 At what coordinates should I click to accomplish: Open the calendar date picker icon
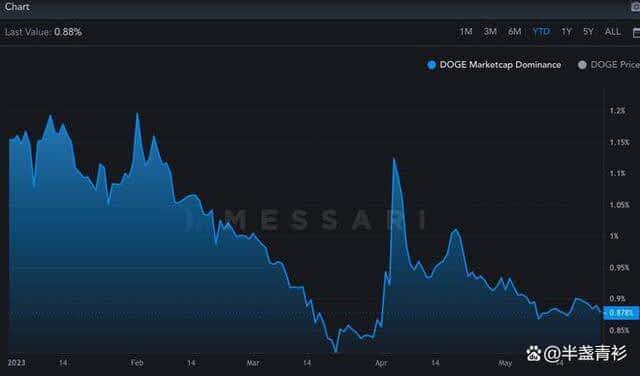pyautogui.click(x=636, y=33)
